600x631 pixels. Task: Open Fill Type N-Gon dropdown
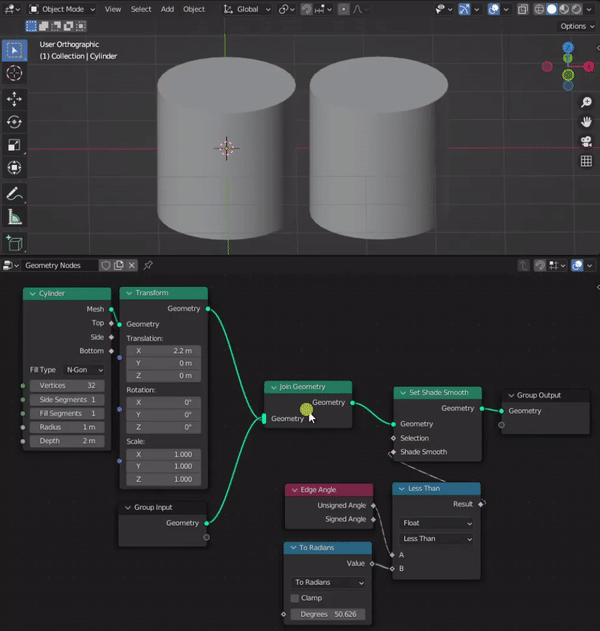[x=85, y=370]
